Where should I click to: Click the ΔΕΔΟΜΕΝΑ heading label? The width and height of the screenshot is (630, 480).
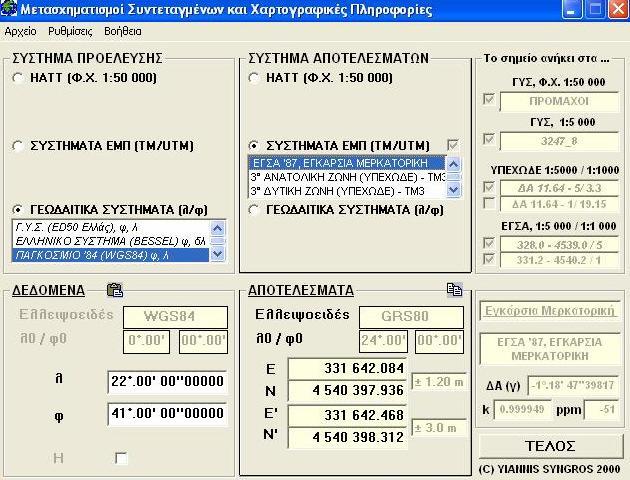coord(48,290)
